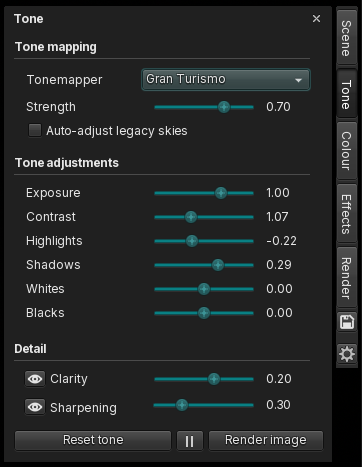
Task: Click the Reset tone button
Action: (93, 440)
